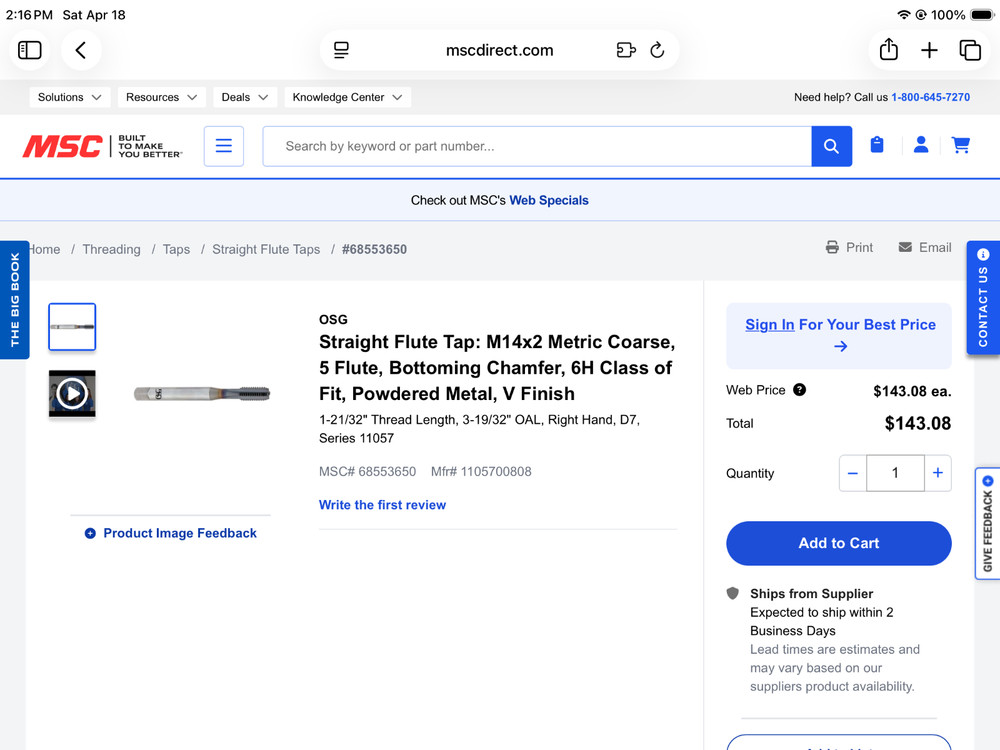The height and width of the screenshot is (750, 1000).
Task: Open the hamburger category menu
Action: (x=224, y=146)
